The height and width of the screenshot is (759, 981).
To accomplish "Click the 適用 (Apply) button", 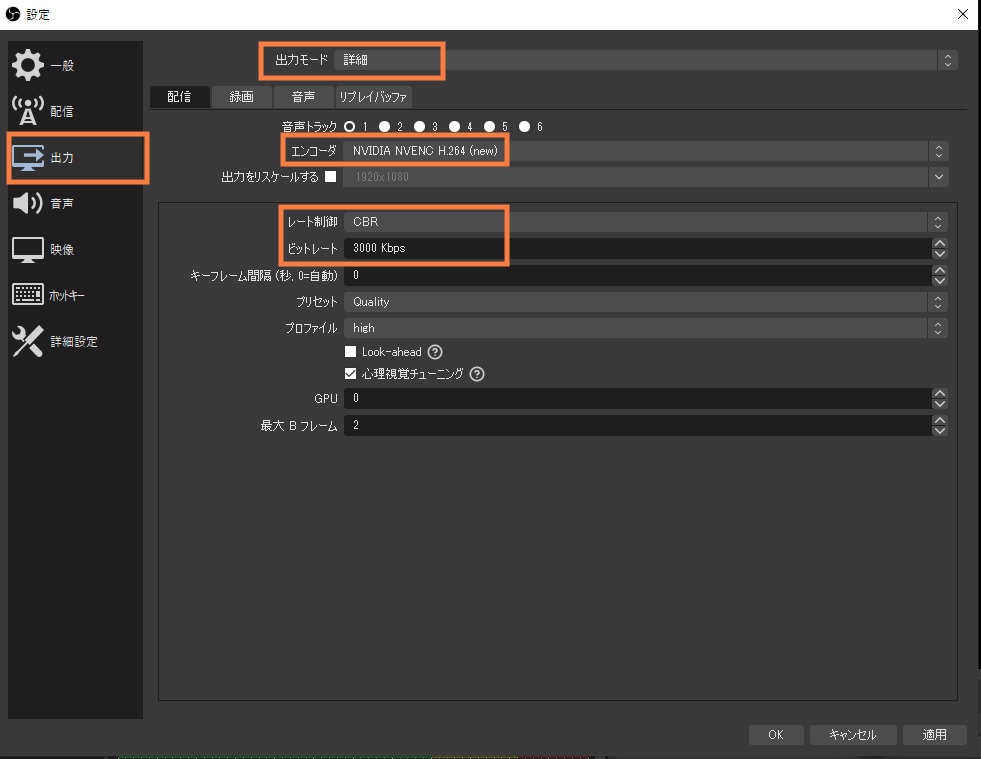I will click(934, 735).
